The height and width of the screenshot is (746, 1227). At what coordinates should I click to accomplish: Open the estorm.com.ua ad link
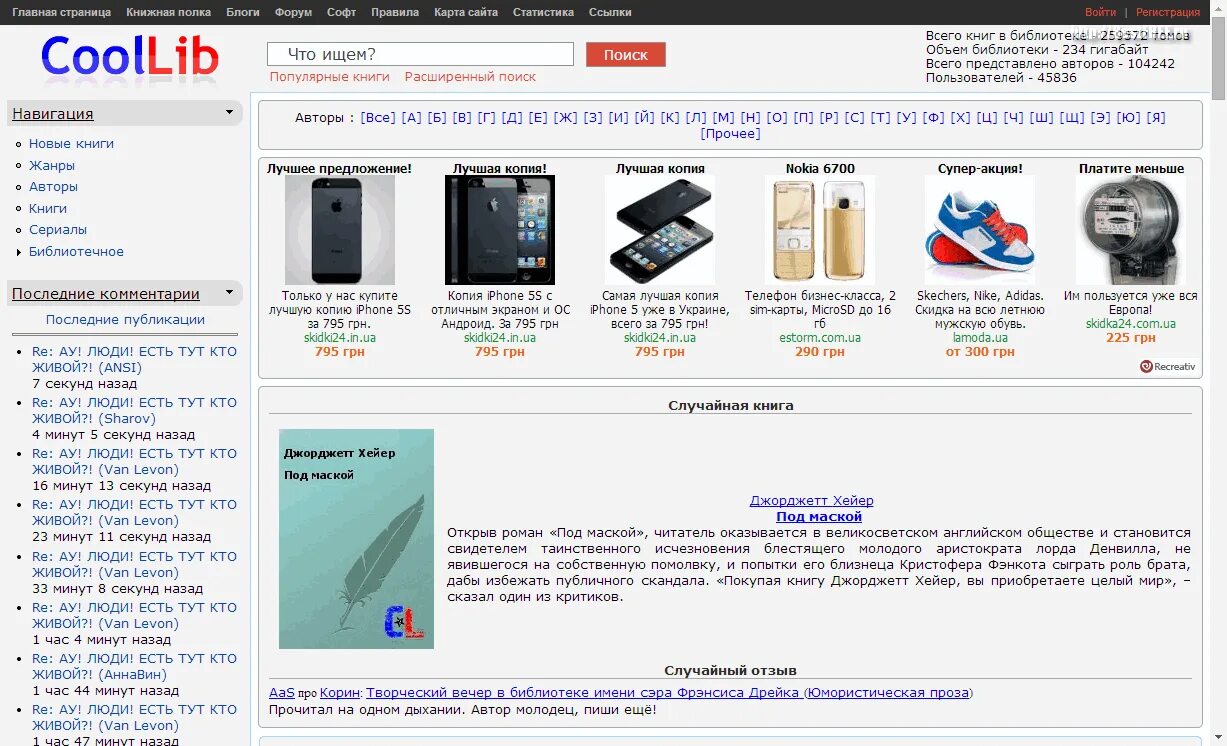820,338
